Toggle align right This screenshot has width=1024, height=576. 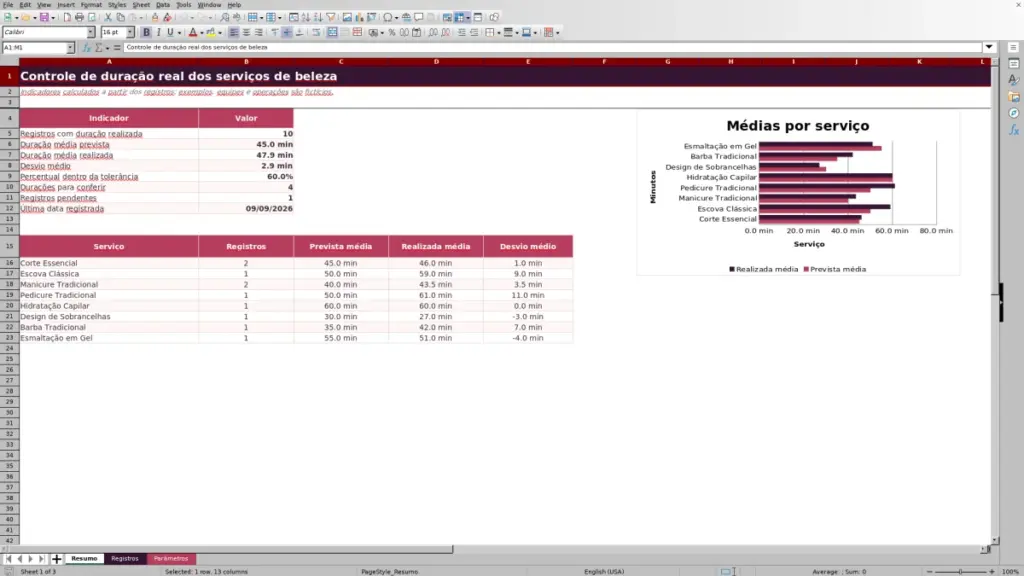coord(259,32)
